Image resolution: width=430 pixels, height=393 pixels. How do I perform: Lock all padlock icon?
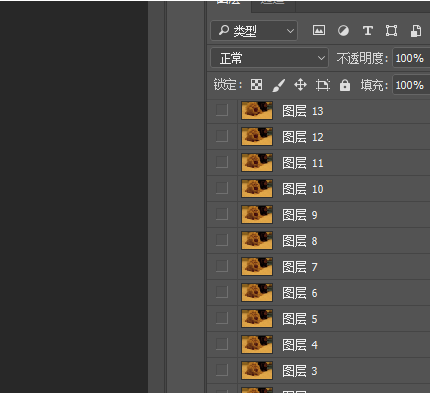coord(345,85)
